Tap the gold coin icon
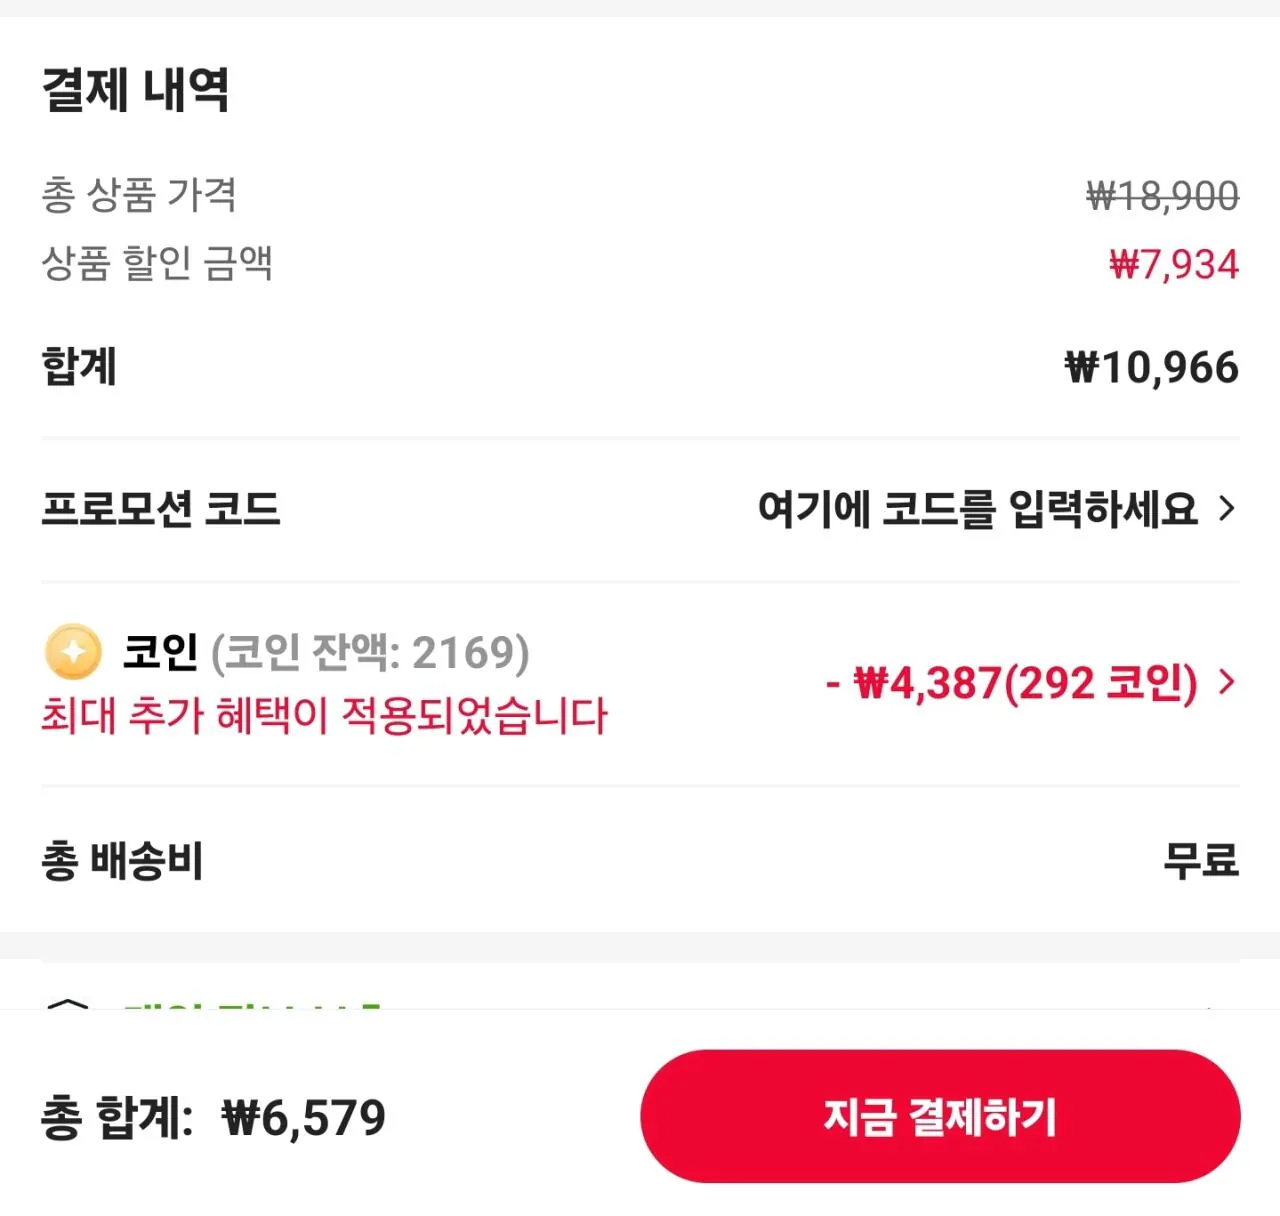 click(x=73, y=652)
